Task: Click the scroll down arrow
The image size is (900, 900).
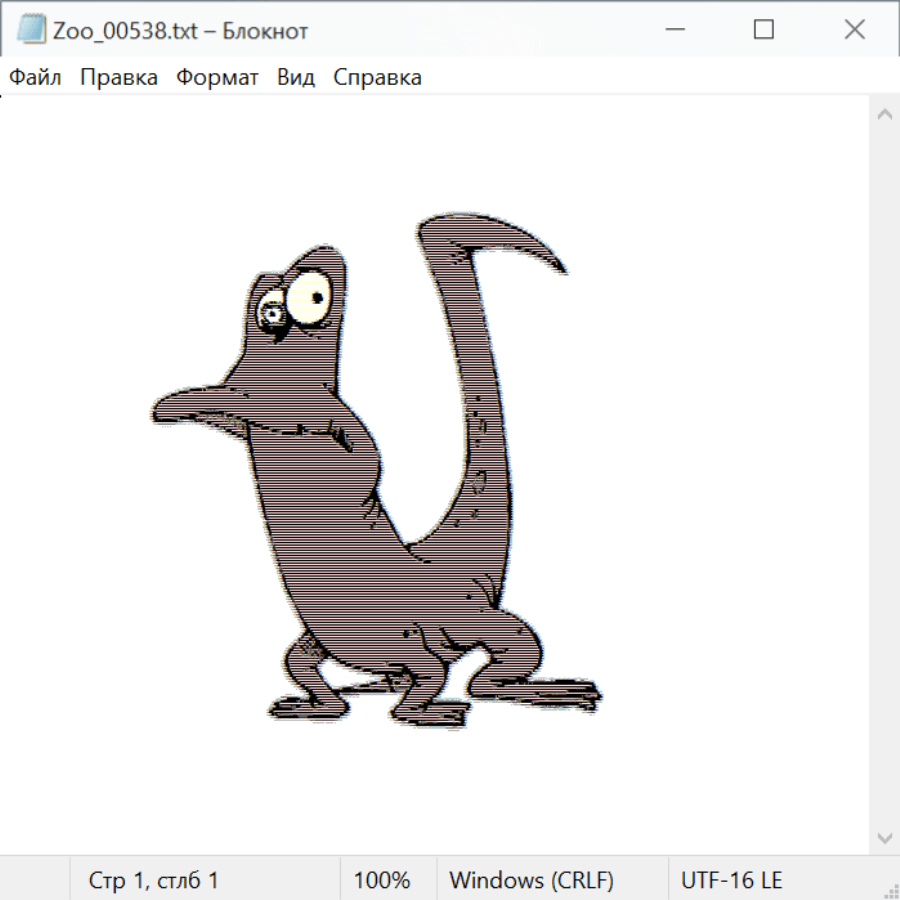Action: coord(884,837)
